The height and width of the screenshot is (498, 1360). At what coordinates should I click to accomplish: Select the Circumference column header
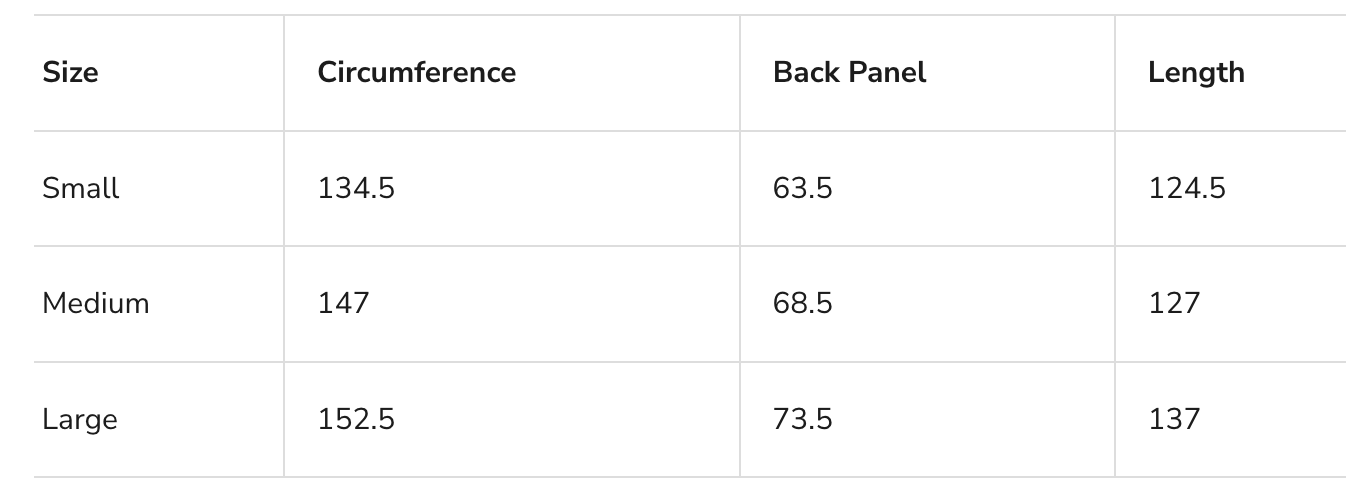pos(416,73)
